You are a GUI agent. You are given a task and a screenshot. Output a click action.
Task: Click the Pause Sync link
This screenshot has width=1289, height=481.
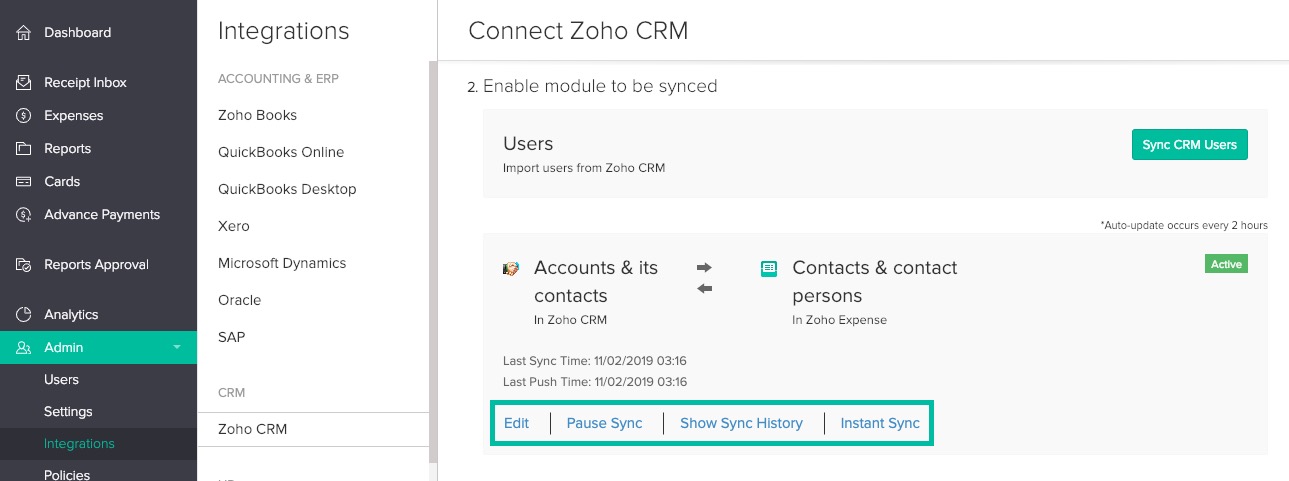tap(604, 423)
